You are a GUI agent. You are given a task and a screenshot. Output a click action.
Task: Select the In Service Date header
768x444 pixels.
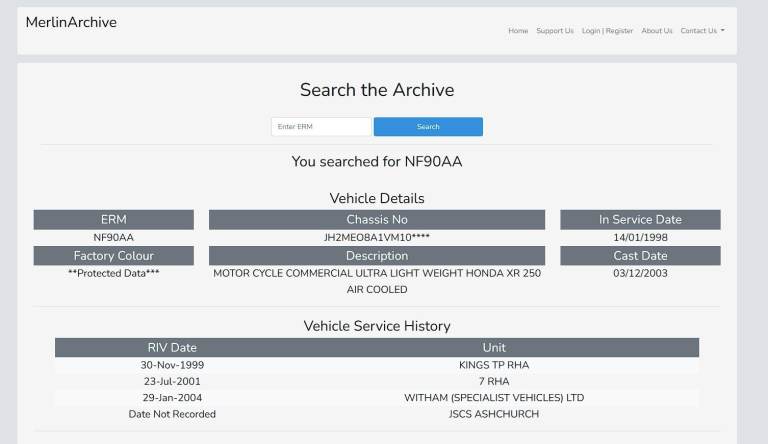(x=640, y=220)
